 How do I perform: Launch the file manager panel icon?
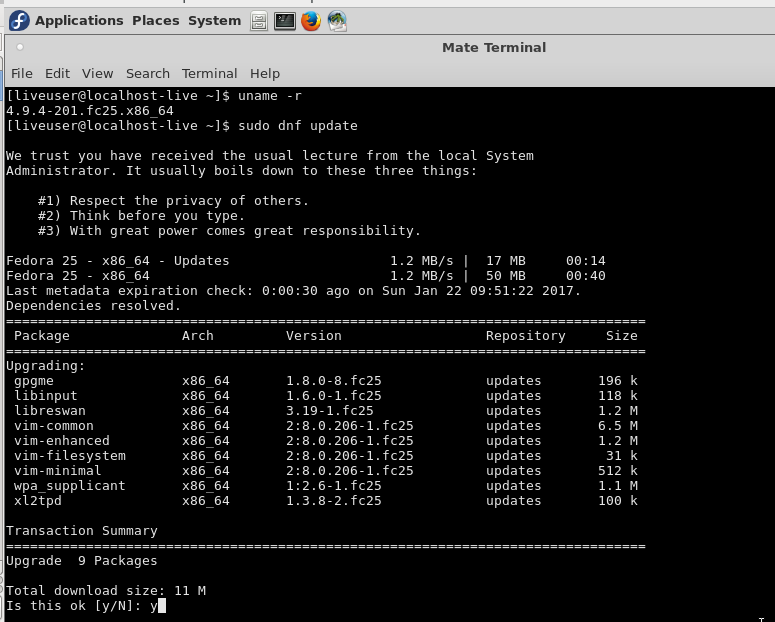(x=258, y=21)
